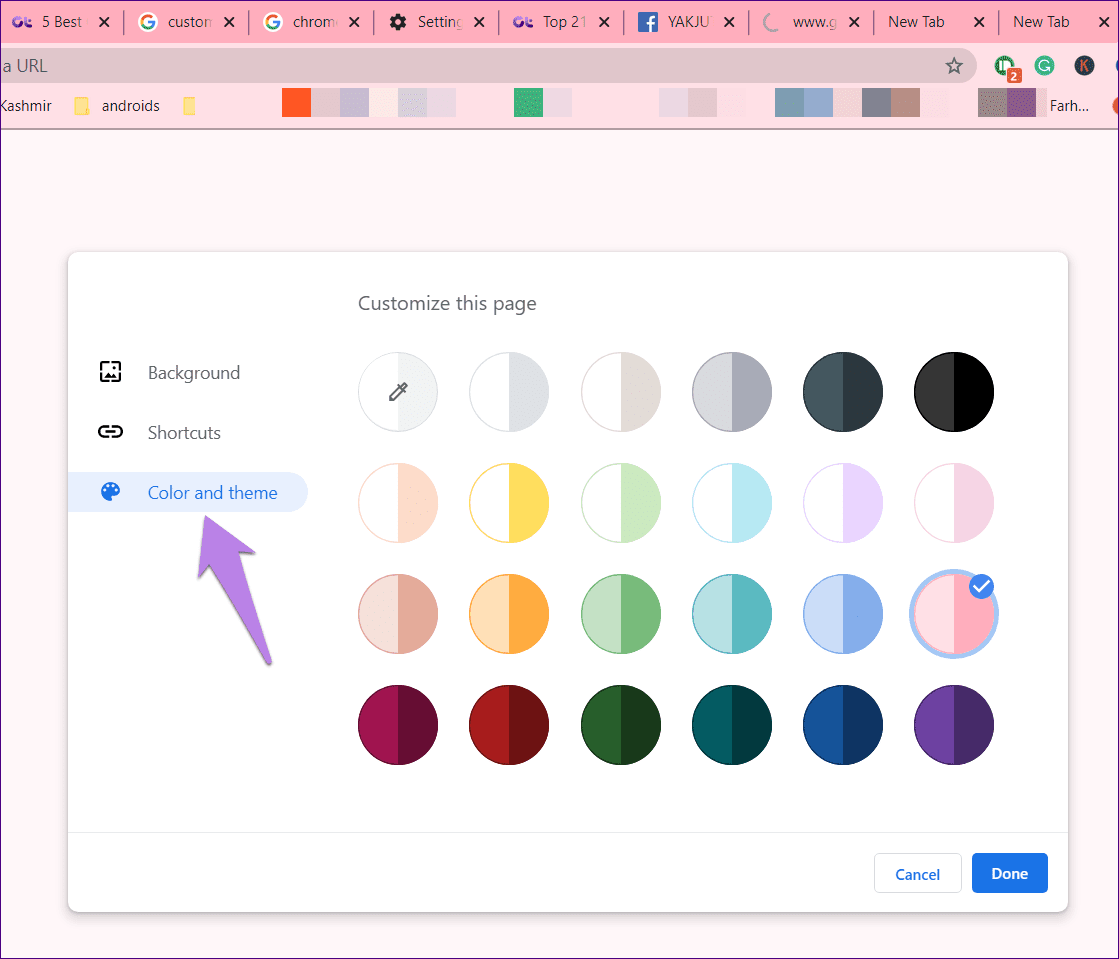Choose the yellow and white theme swatch
This screenshot has width=1119, height=959.
coord(509,503)
